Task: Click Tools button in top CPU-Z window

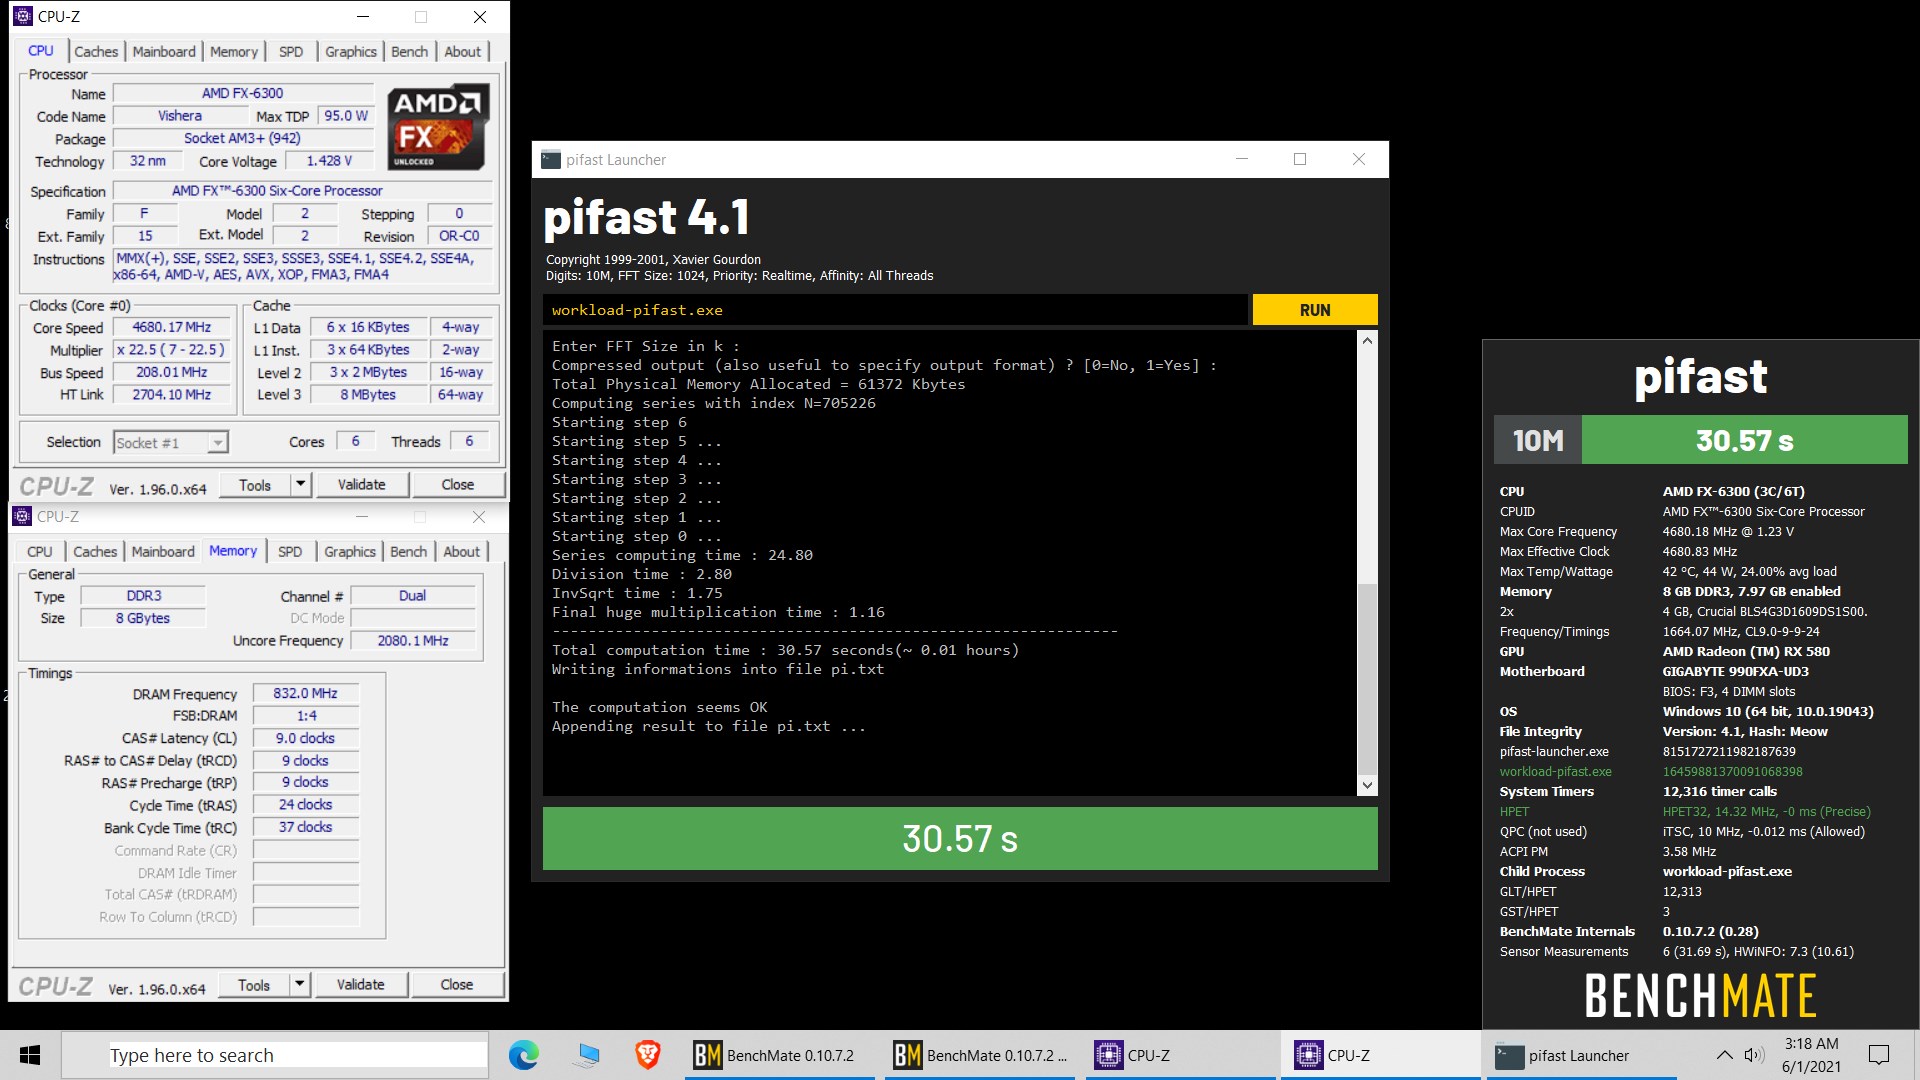Action: click(x=255, y=485)
